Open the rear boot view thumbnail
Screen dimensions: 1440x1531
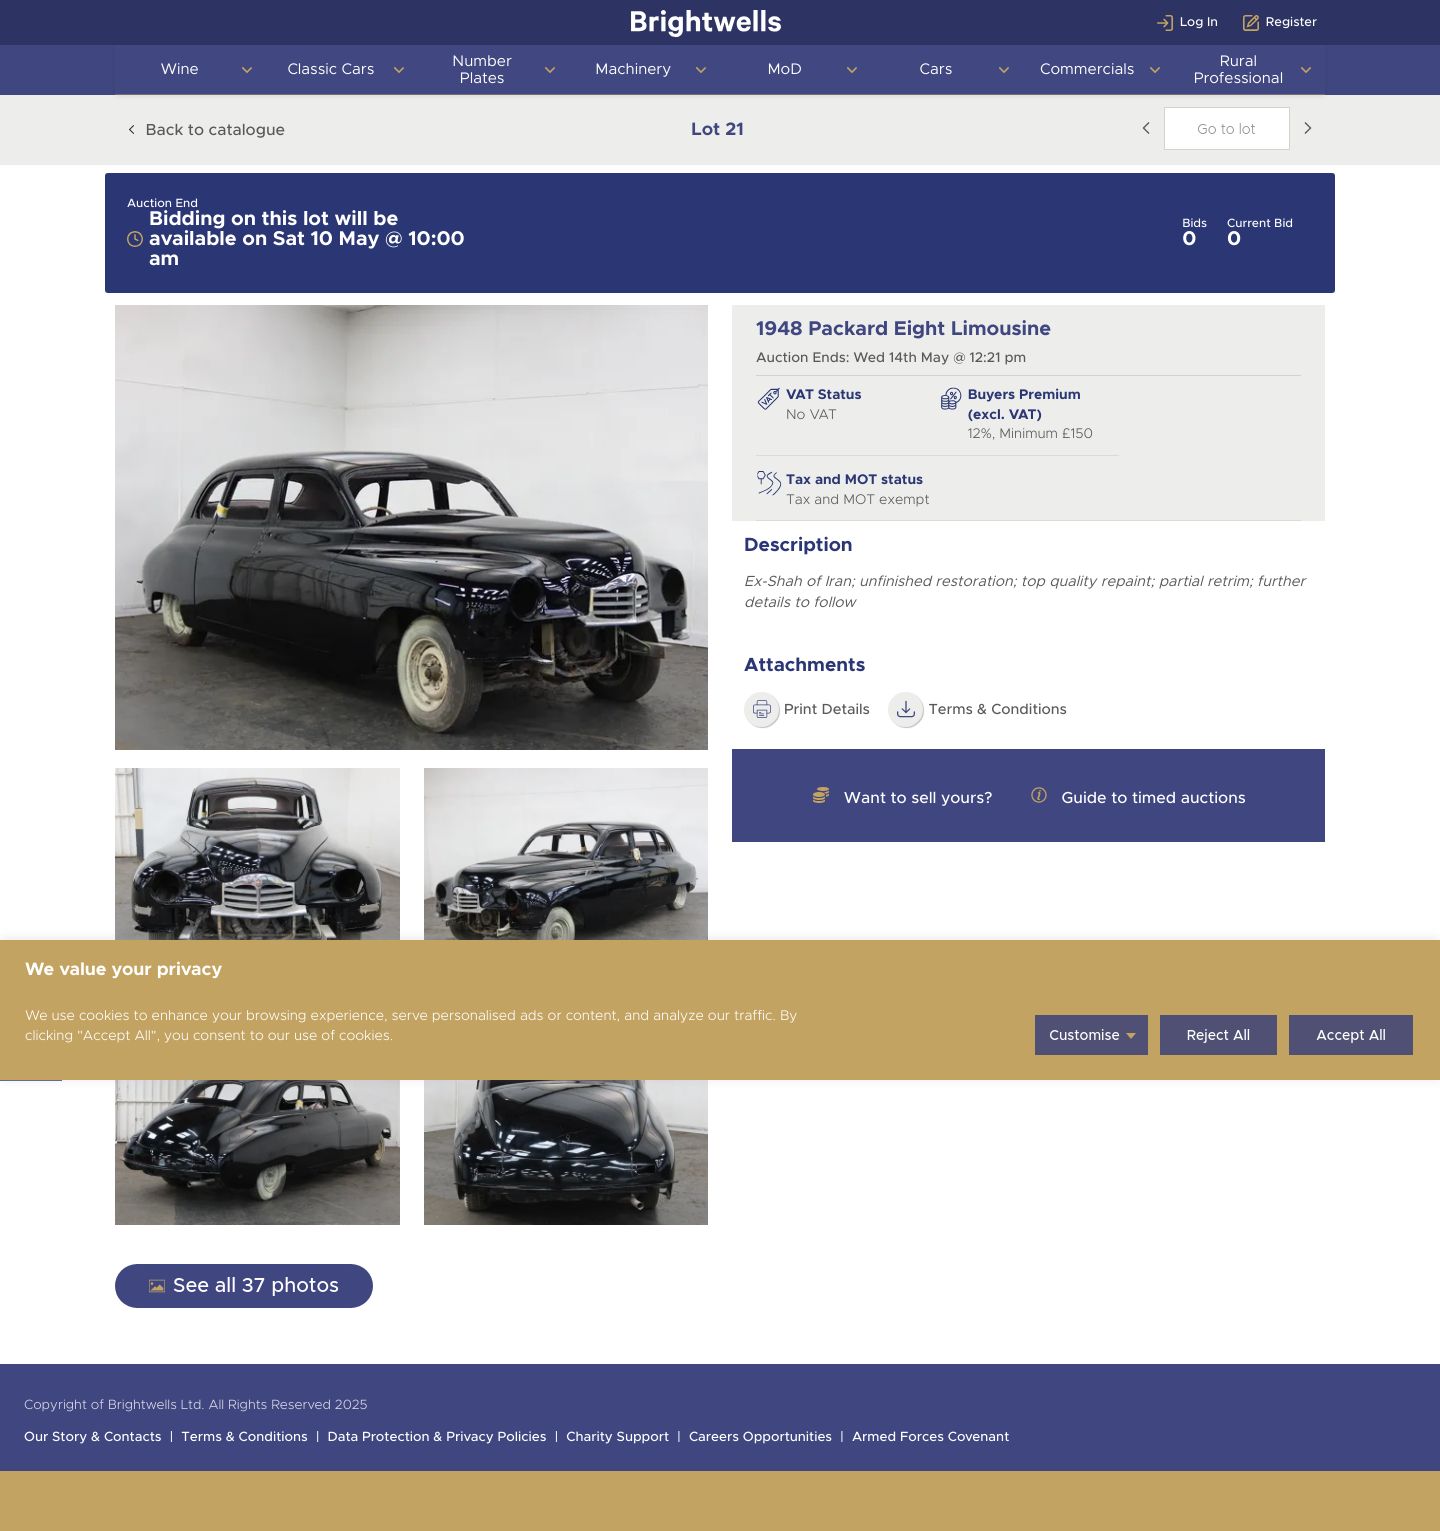coord(566,1152)
